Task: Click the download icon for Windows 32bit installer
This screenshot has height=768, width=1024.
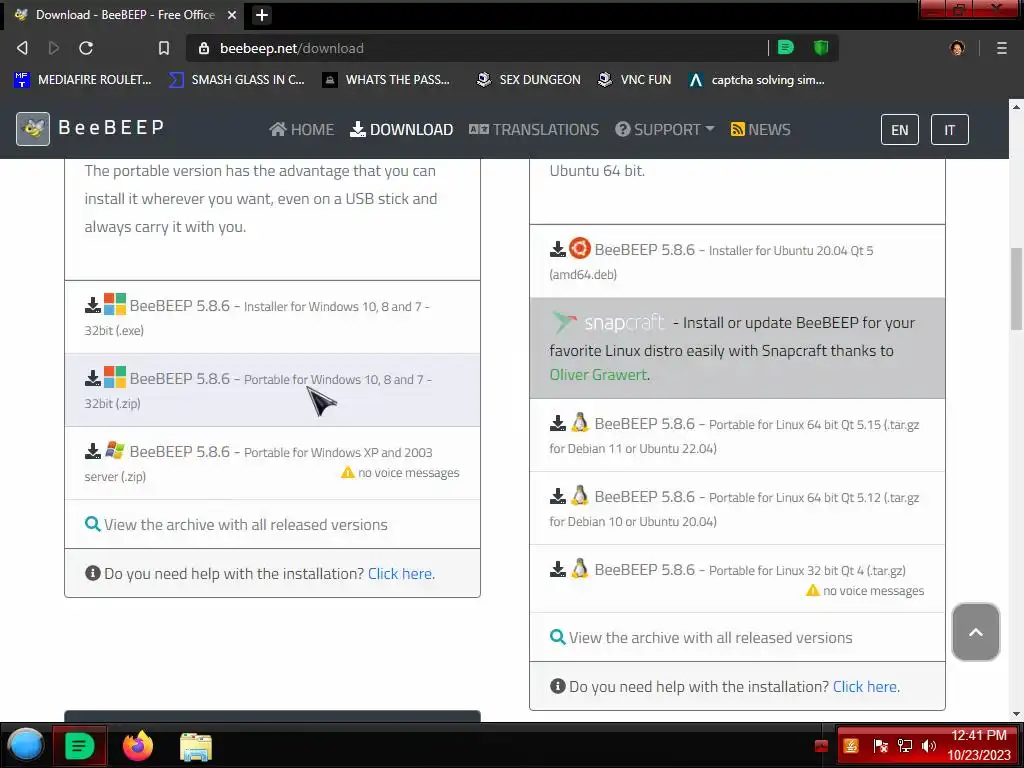Action: pyautogui.click(x=93, y=305)
